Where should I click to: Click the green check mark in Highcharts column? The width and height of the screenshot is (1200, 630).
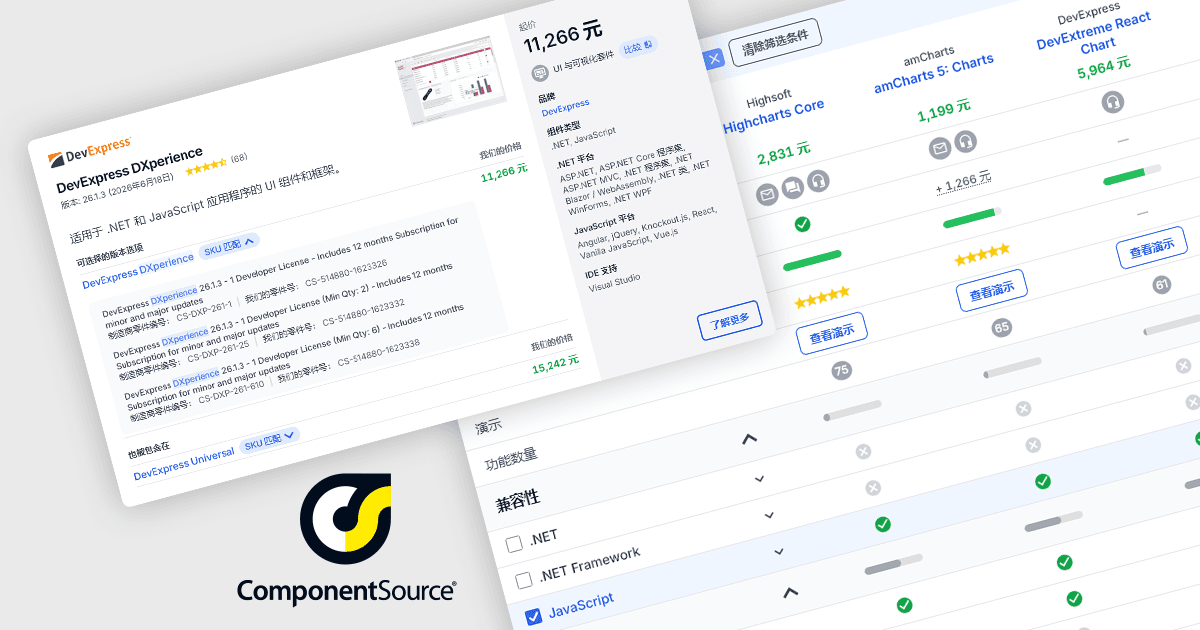(x=802, y=223)
